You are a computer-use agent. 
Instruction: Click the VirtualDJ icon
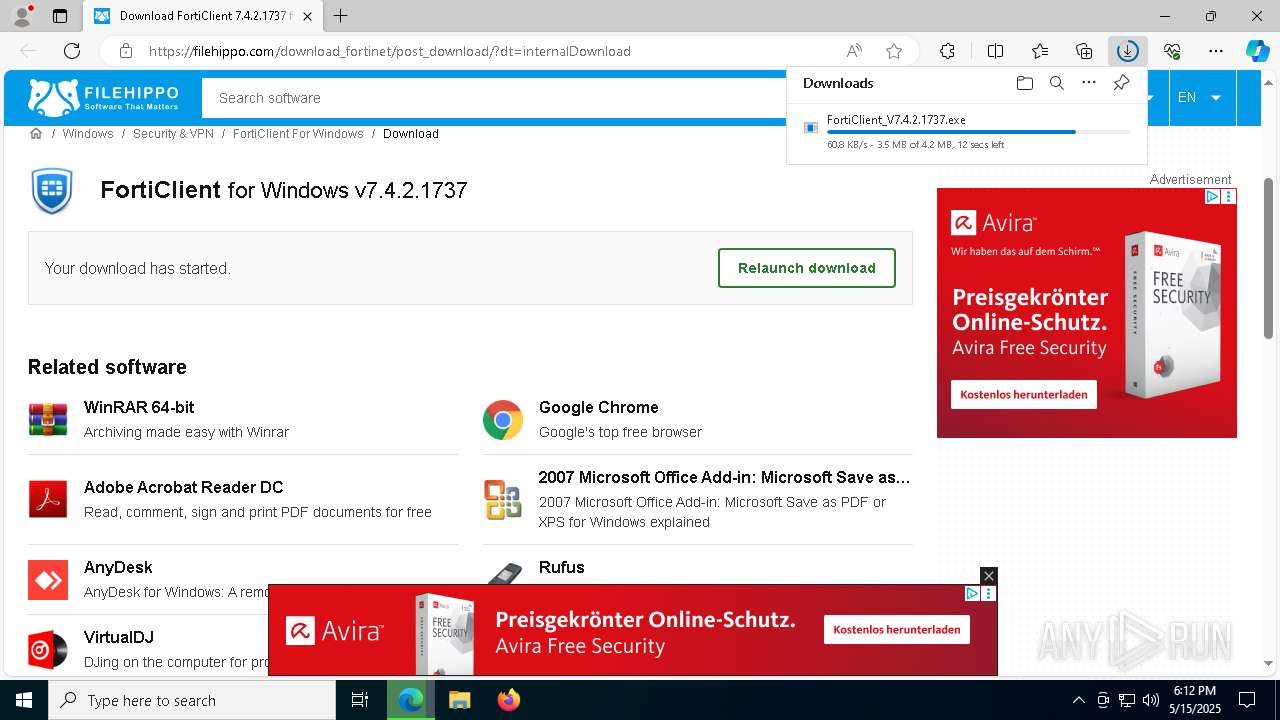[x=48, y=650]
